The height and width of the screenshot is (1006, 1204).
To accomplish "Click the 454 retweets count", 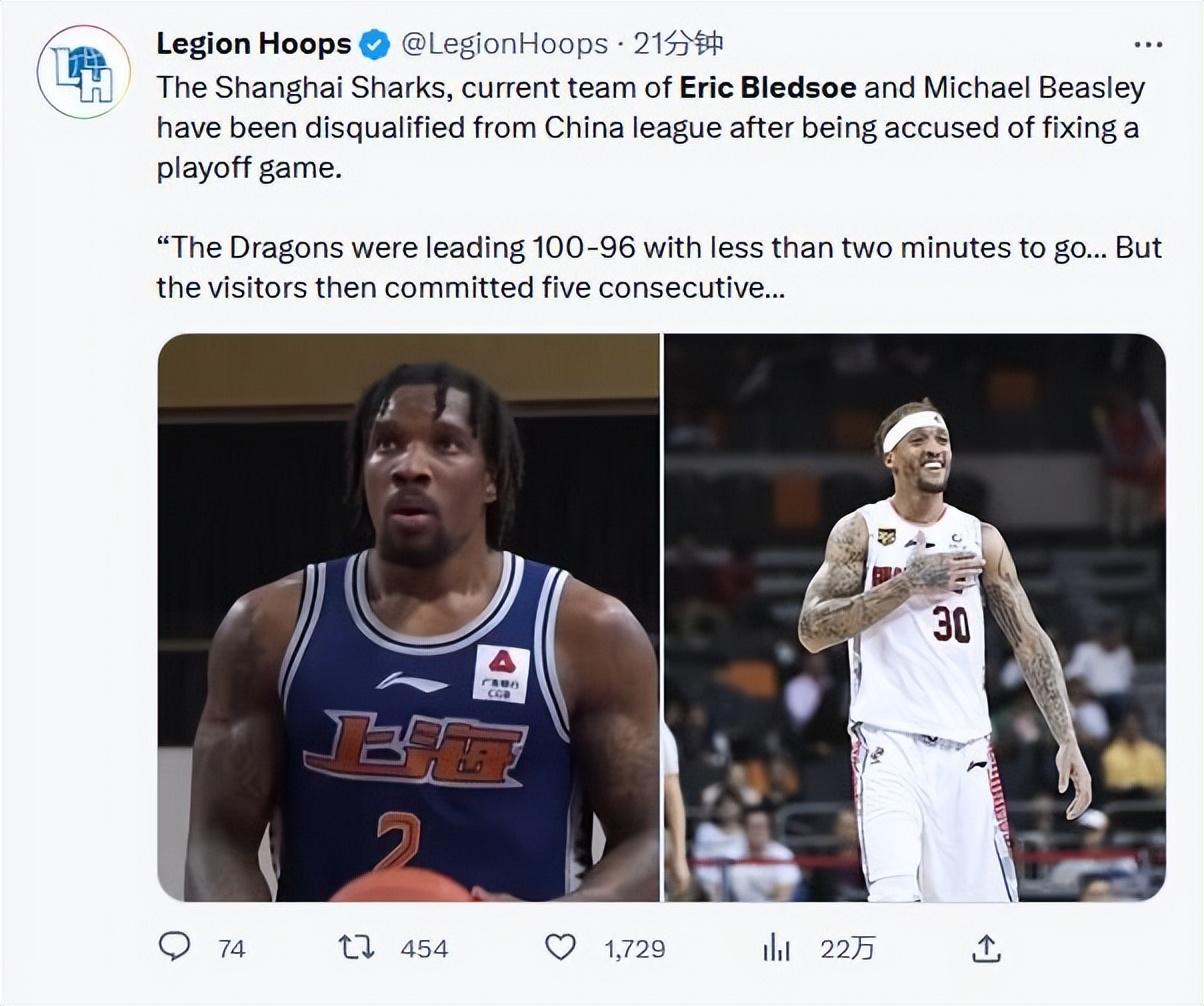I will click(x=424, y=948).
